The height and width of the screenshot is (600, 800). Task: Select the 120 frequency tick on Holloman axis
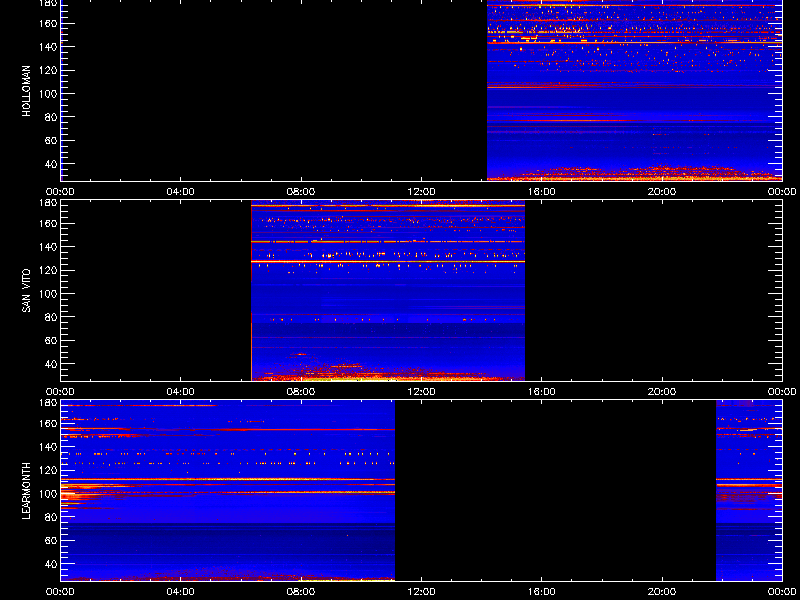coord(49,70)
